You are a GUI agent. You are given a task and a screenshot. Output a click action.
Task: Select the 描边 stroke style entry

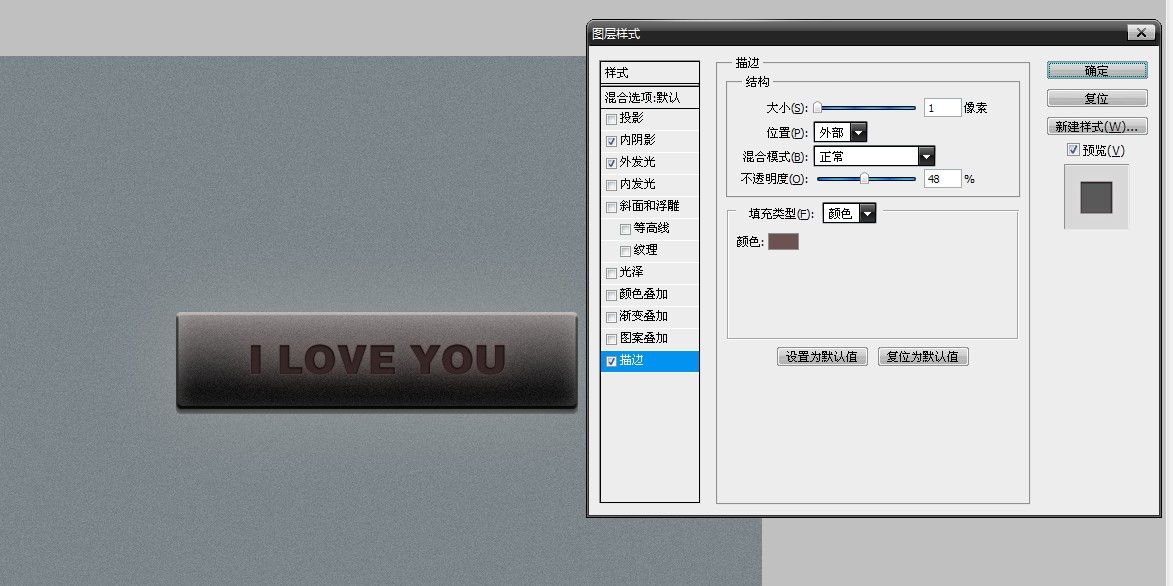(x=632, y=361)
